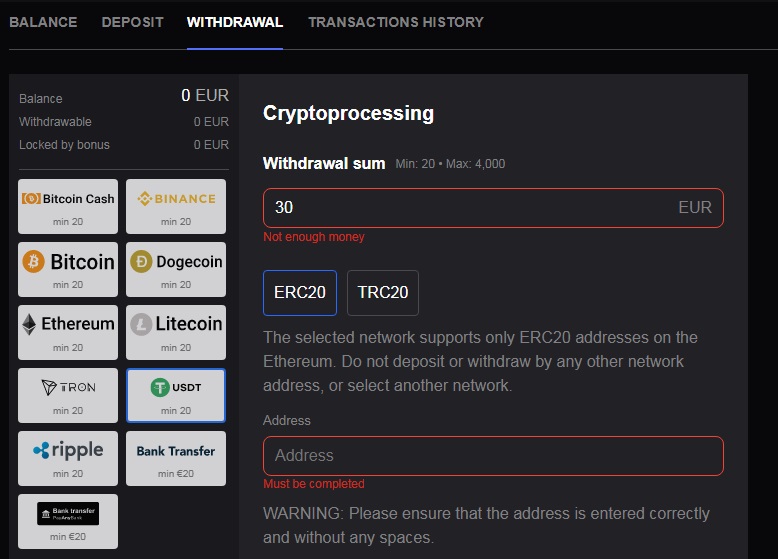This screenshot has width=778, height=559.
Task: Switch to the TRC20 network
Action: coord(383,293)
